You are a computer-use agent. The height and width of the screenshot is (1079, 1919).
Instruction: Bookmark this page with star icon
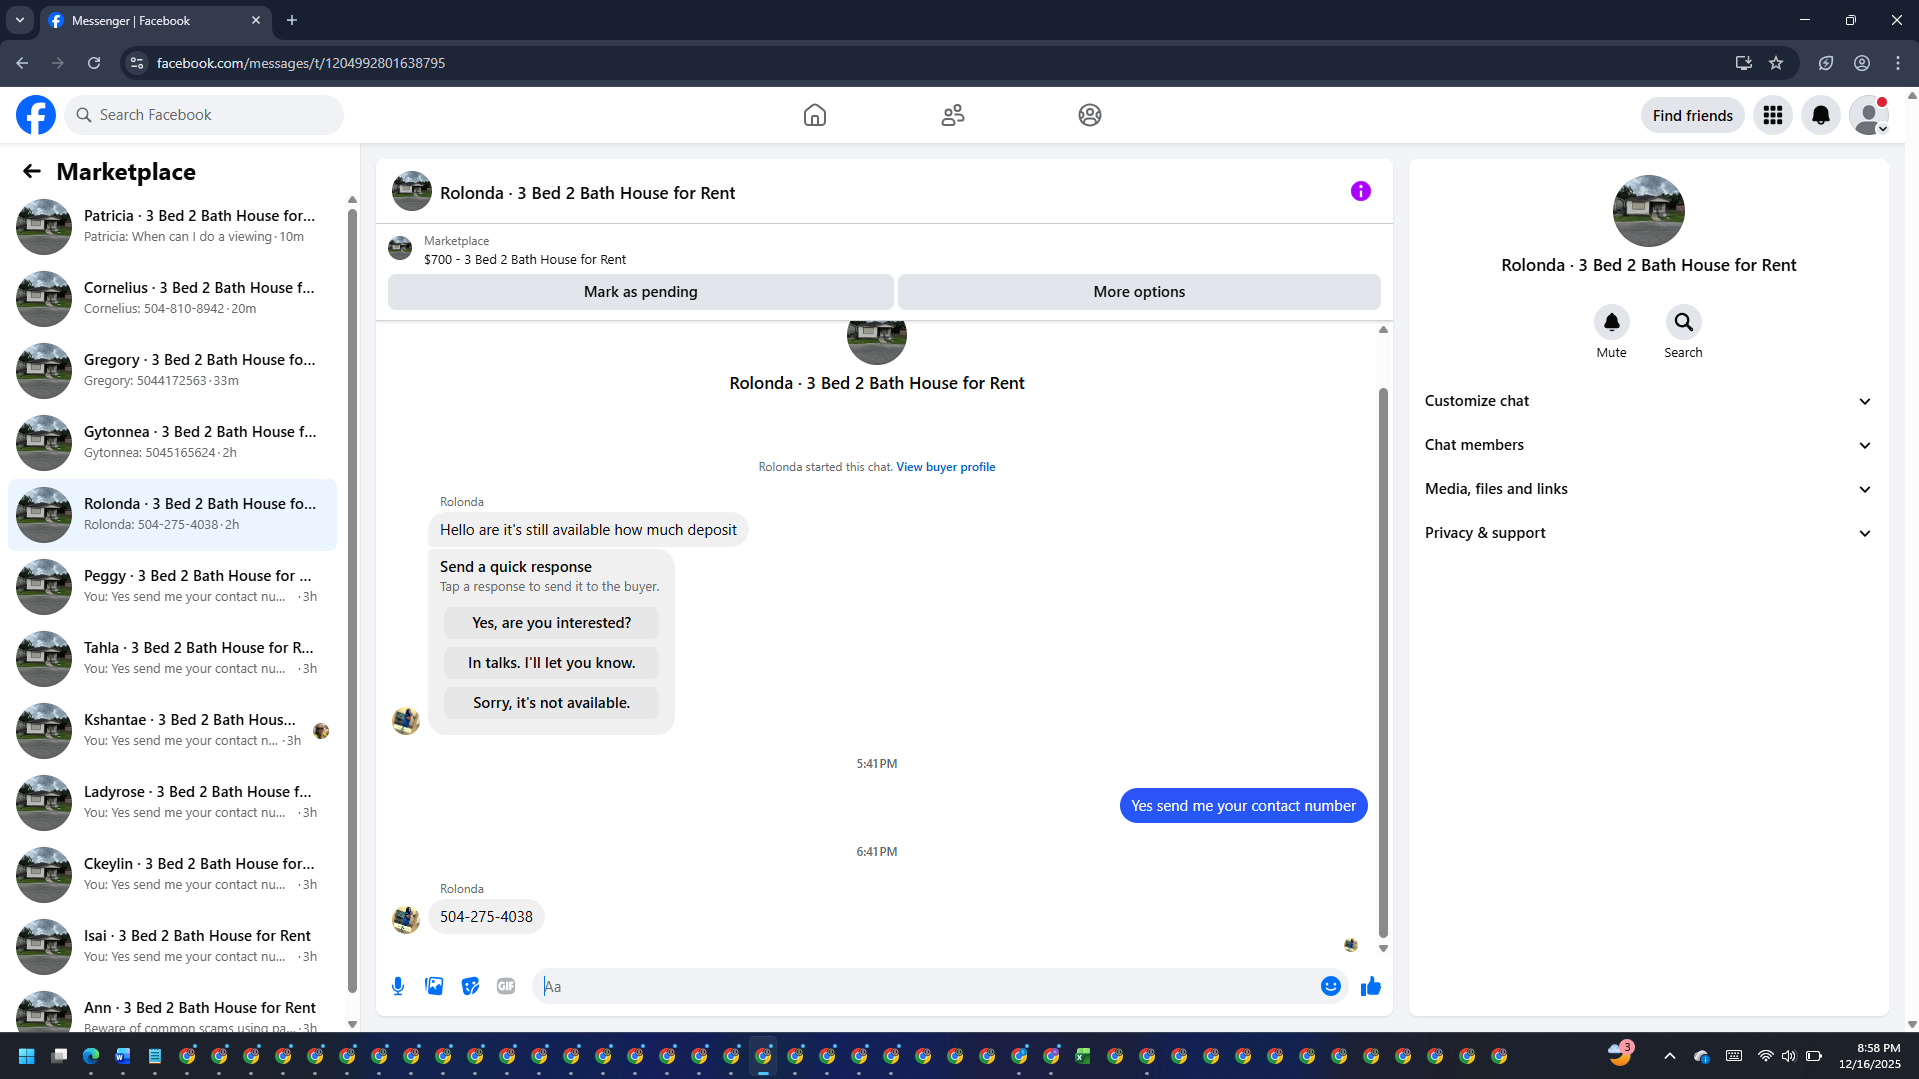click(x=1776, y=63)
